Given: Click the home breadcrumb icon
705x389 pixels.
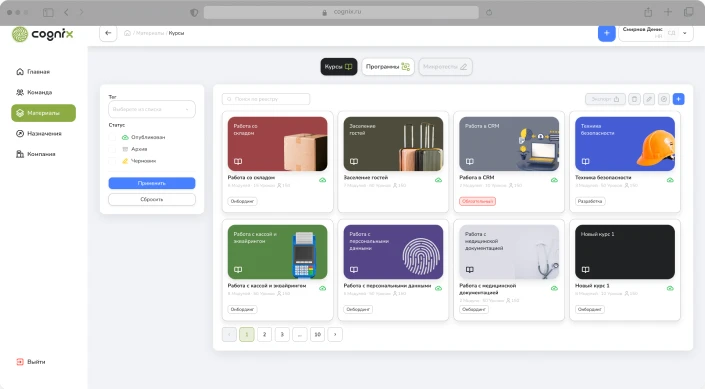Looking at the screenshot, I should (127, 33).
